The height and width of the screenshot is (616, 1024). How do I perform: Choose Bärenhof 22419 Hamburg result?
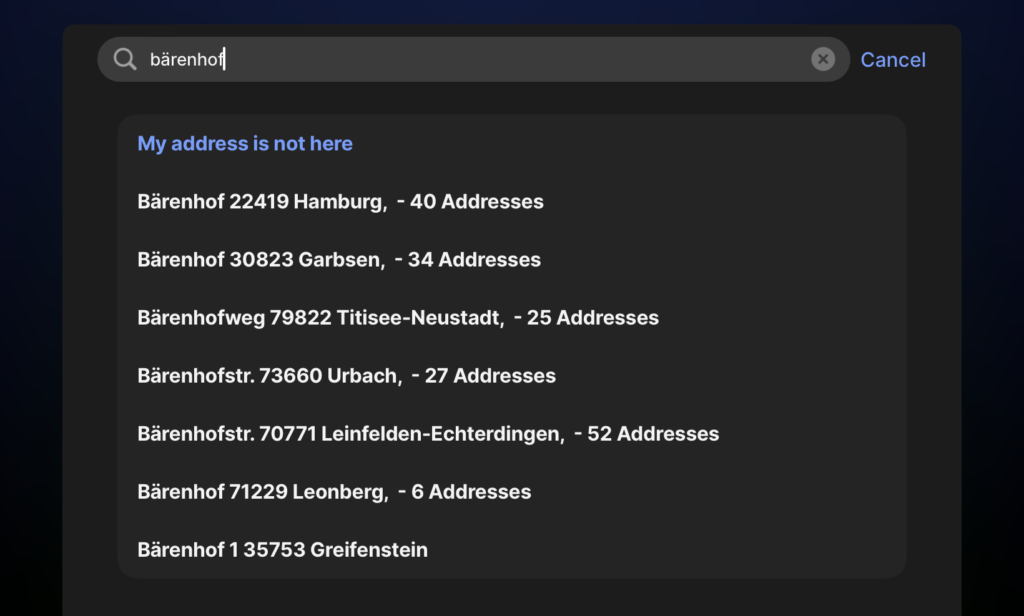(262, 202)
